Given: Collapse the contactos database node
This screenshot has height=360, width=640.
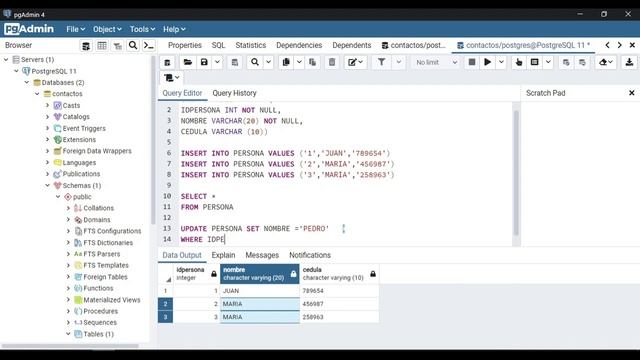Looking at the screenshot, I should pos(37,94).
